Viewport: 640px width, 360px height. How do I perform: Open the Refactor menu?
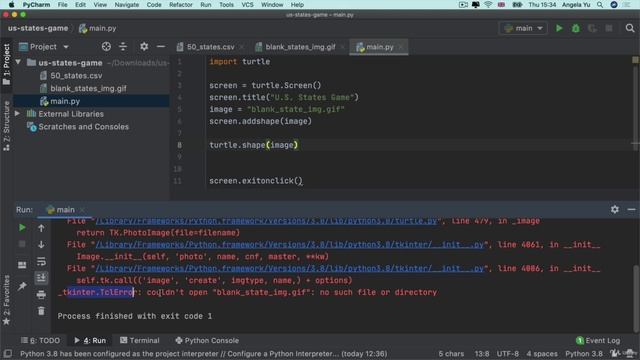click(x=180, y=5)
